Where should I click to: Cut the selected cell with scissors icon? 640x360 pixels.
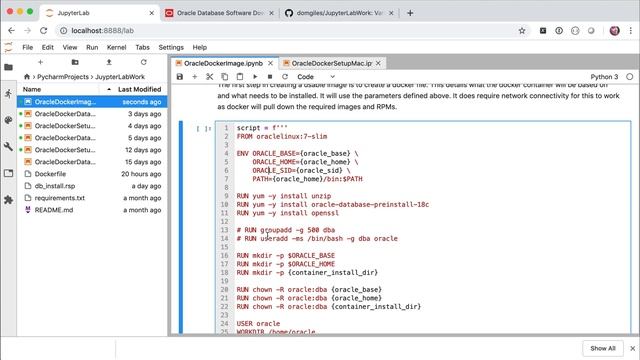(x=210, y=77)
